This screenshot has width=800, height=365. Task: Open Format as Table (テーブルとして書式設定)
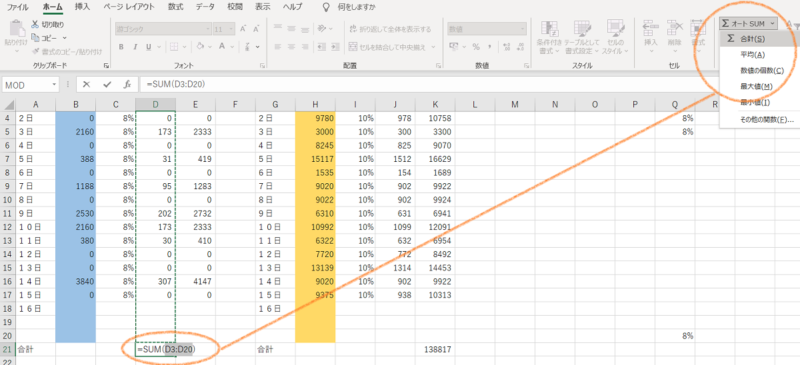click(582, 37)
